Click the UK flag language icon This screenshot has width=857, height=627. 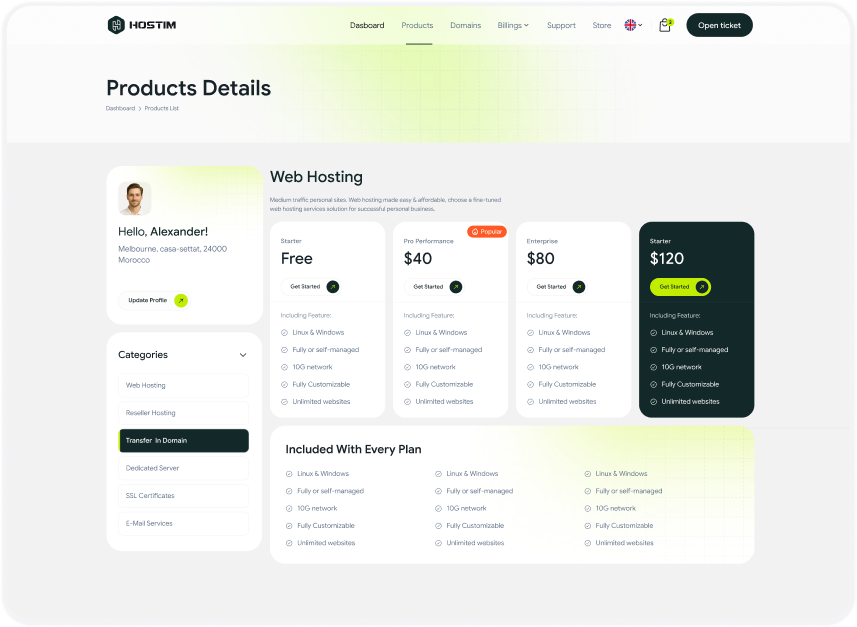click(x=630, y=25)
